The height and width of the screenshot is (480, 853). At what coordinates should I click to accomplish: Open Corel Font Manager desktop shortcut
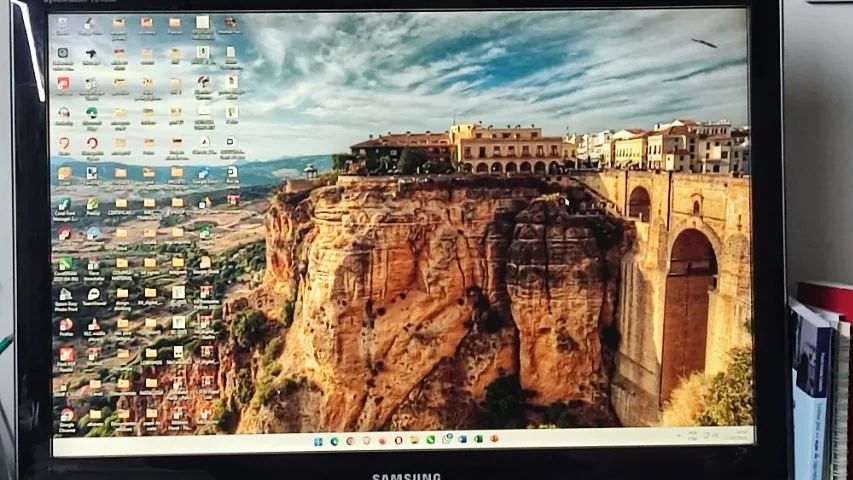[64, 210]
